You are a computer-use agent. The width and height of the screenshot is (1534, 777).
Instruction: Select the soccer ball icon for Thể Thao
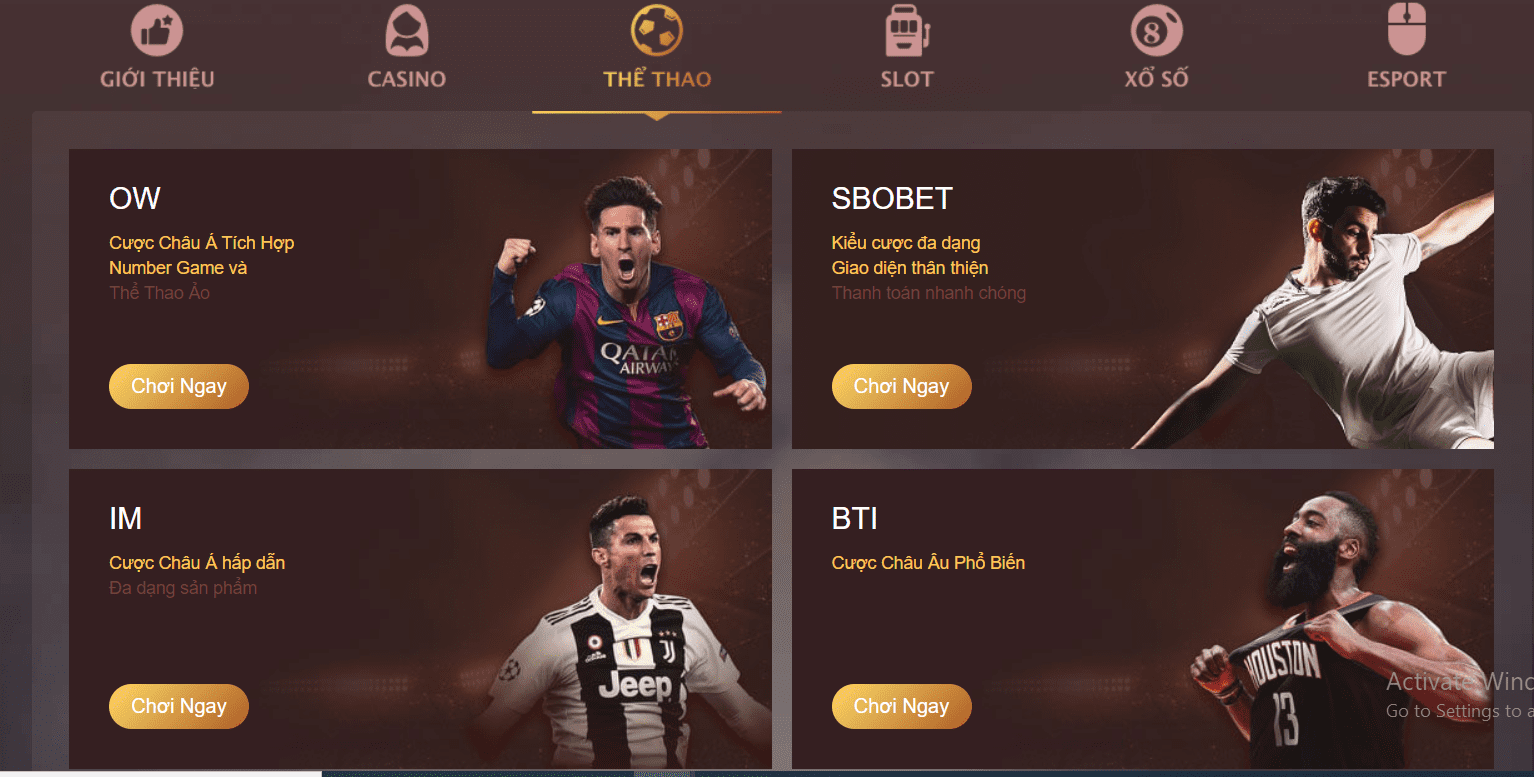[657, 30]
